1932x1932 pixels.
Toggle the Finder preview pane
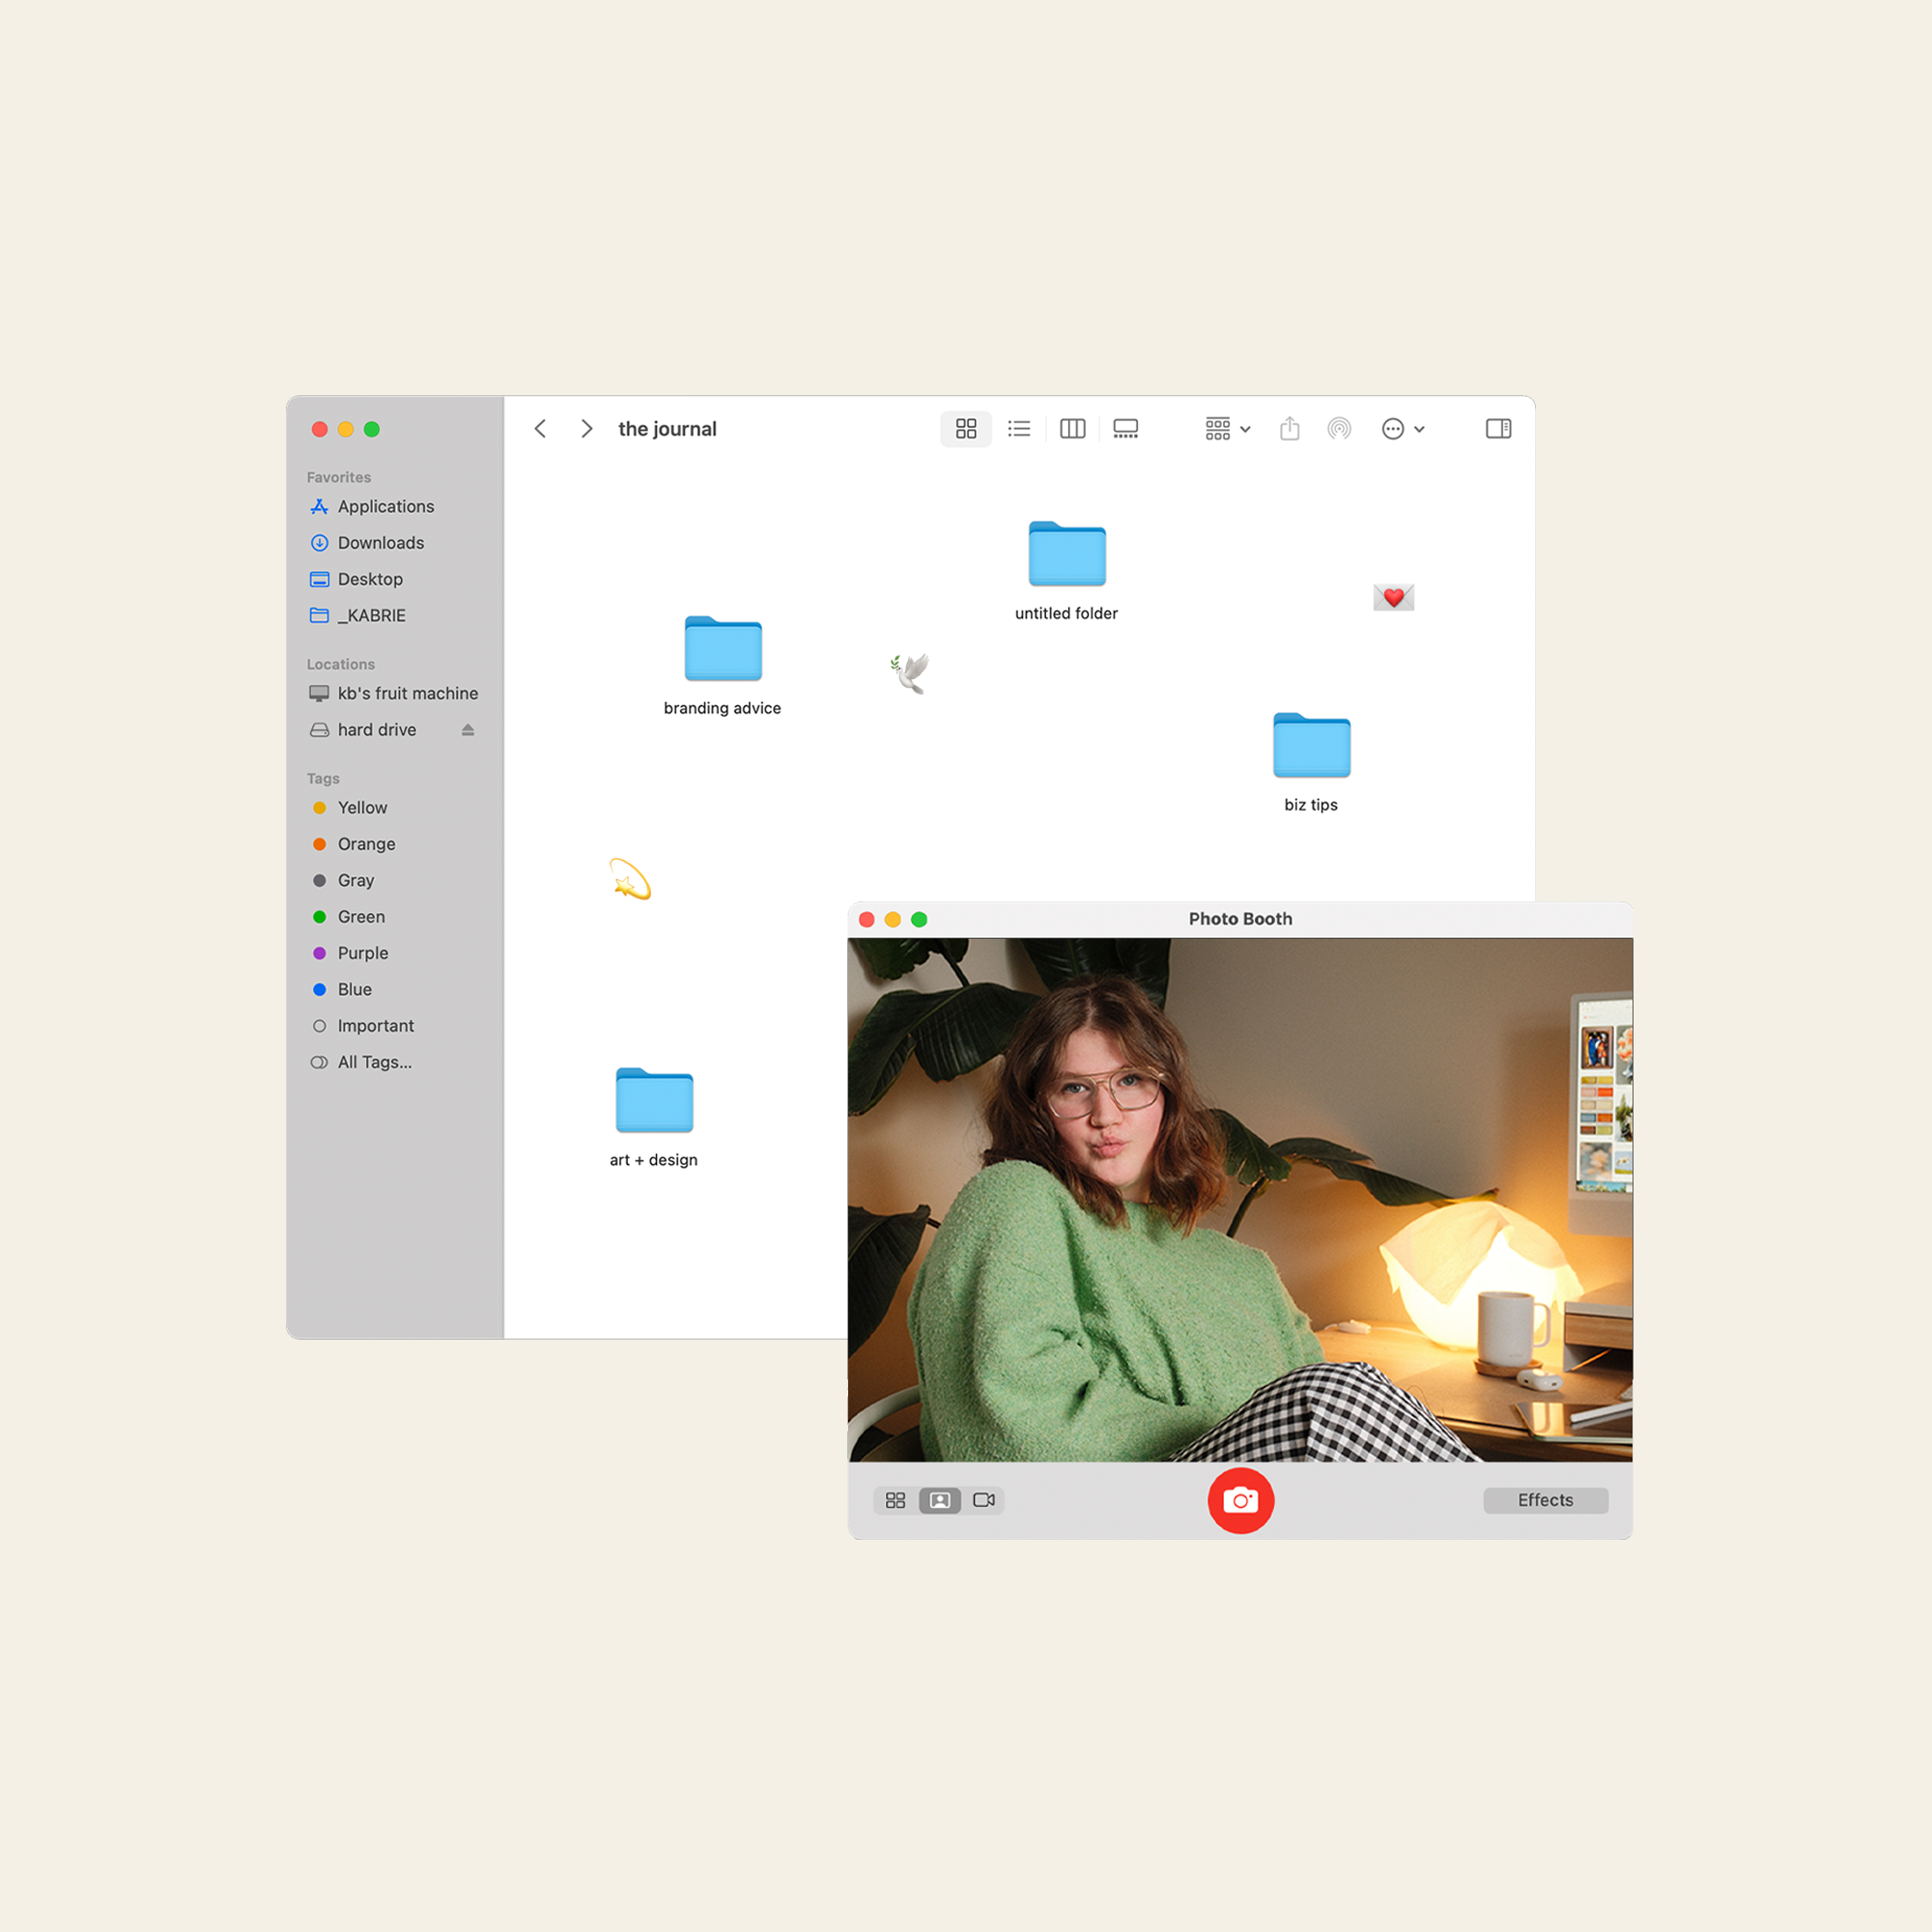point(1498,429)
